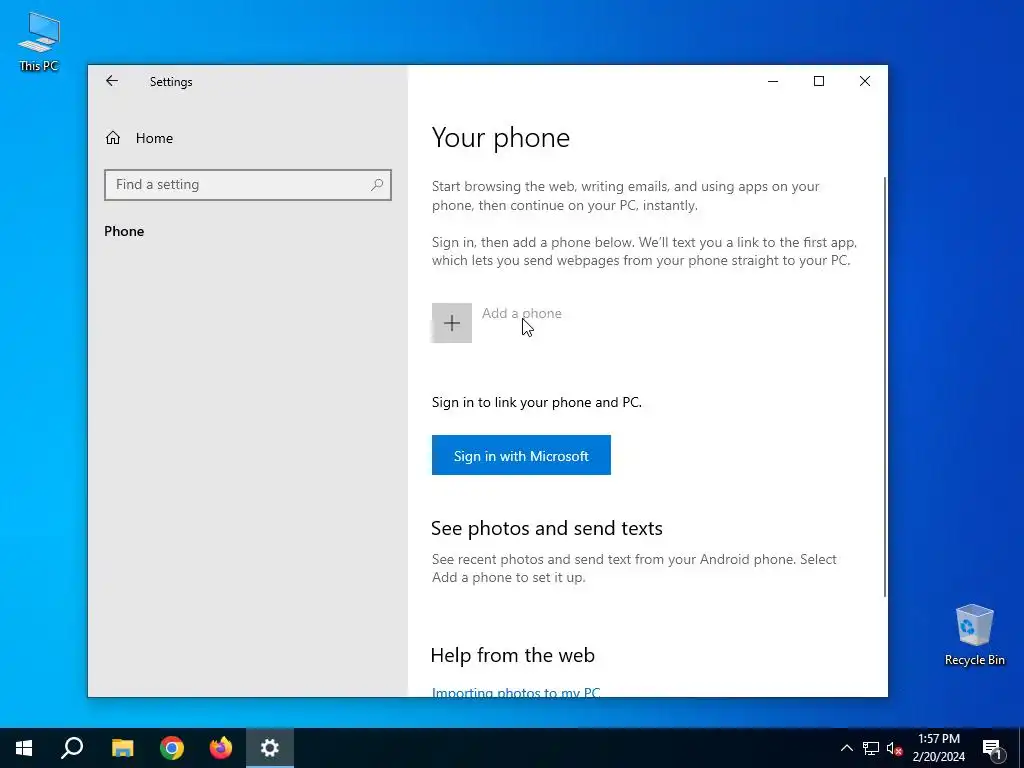The width and height of the screenshot is (1024, 768).
Task: Click the muted volume tray icon
Action: click(895, 748)
